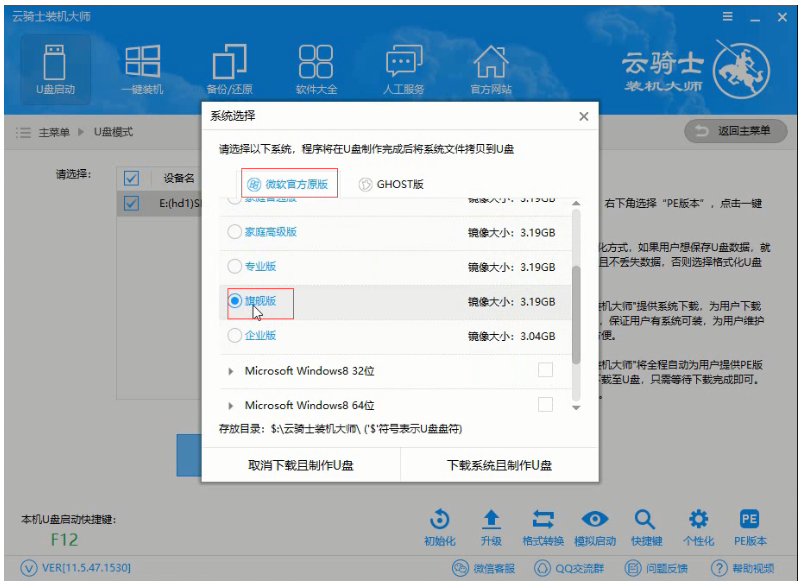This screenshot has height=588, width=802.
Task: Expand Microsoft Windows8 64位 tree arrow
Action: pyautogui.click(x=231, y=406)
